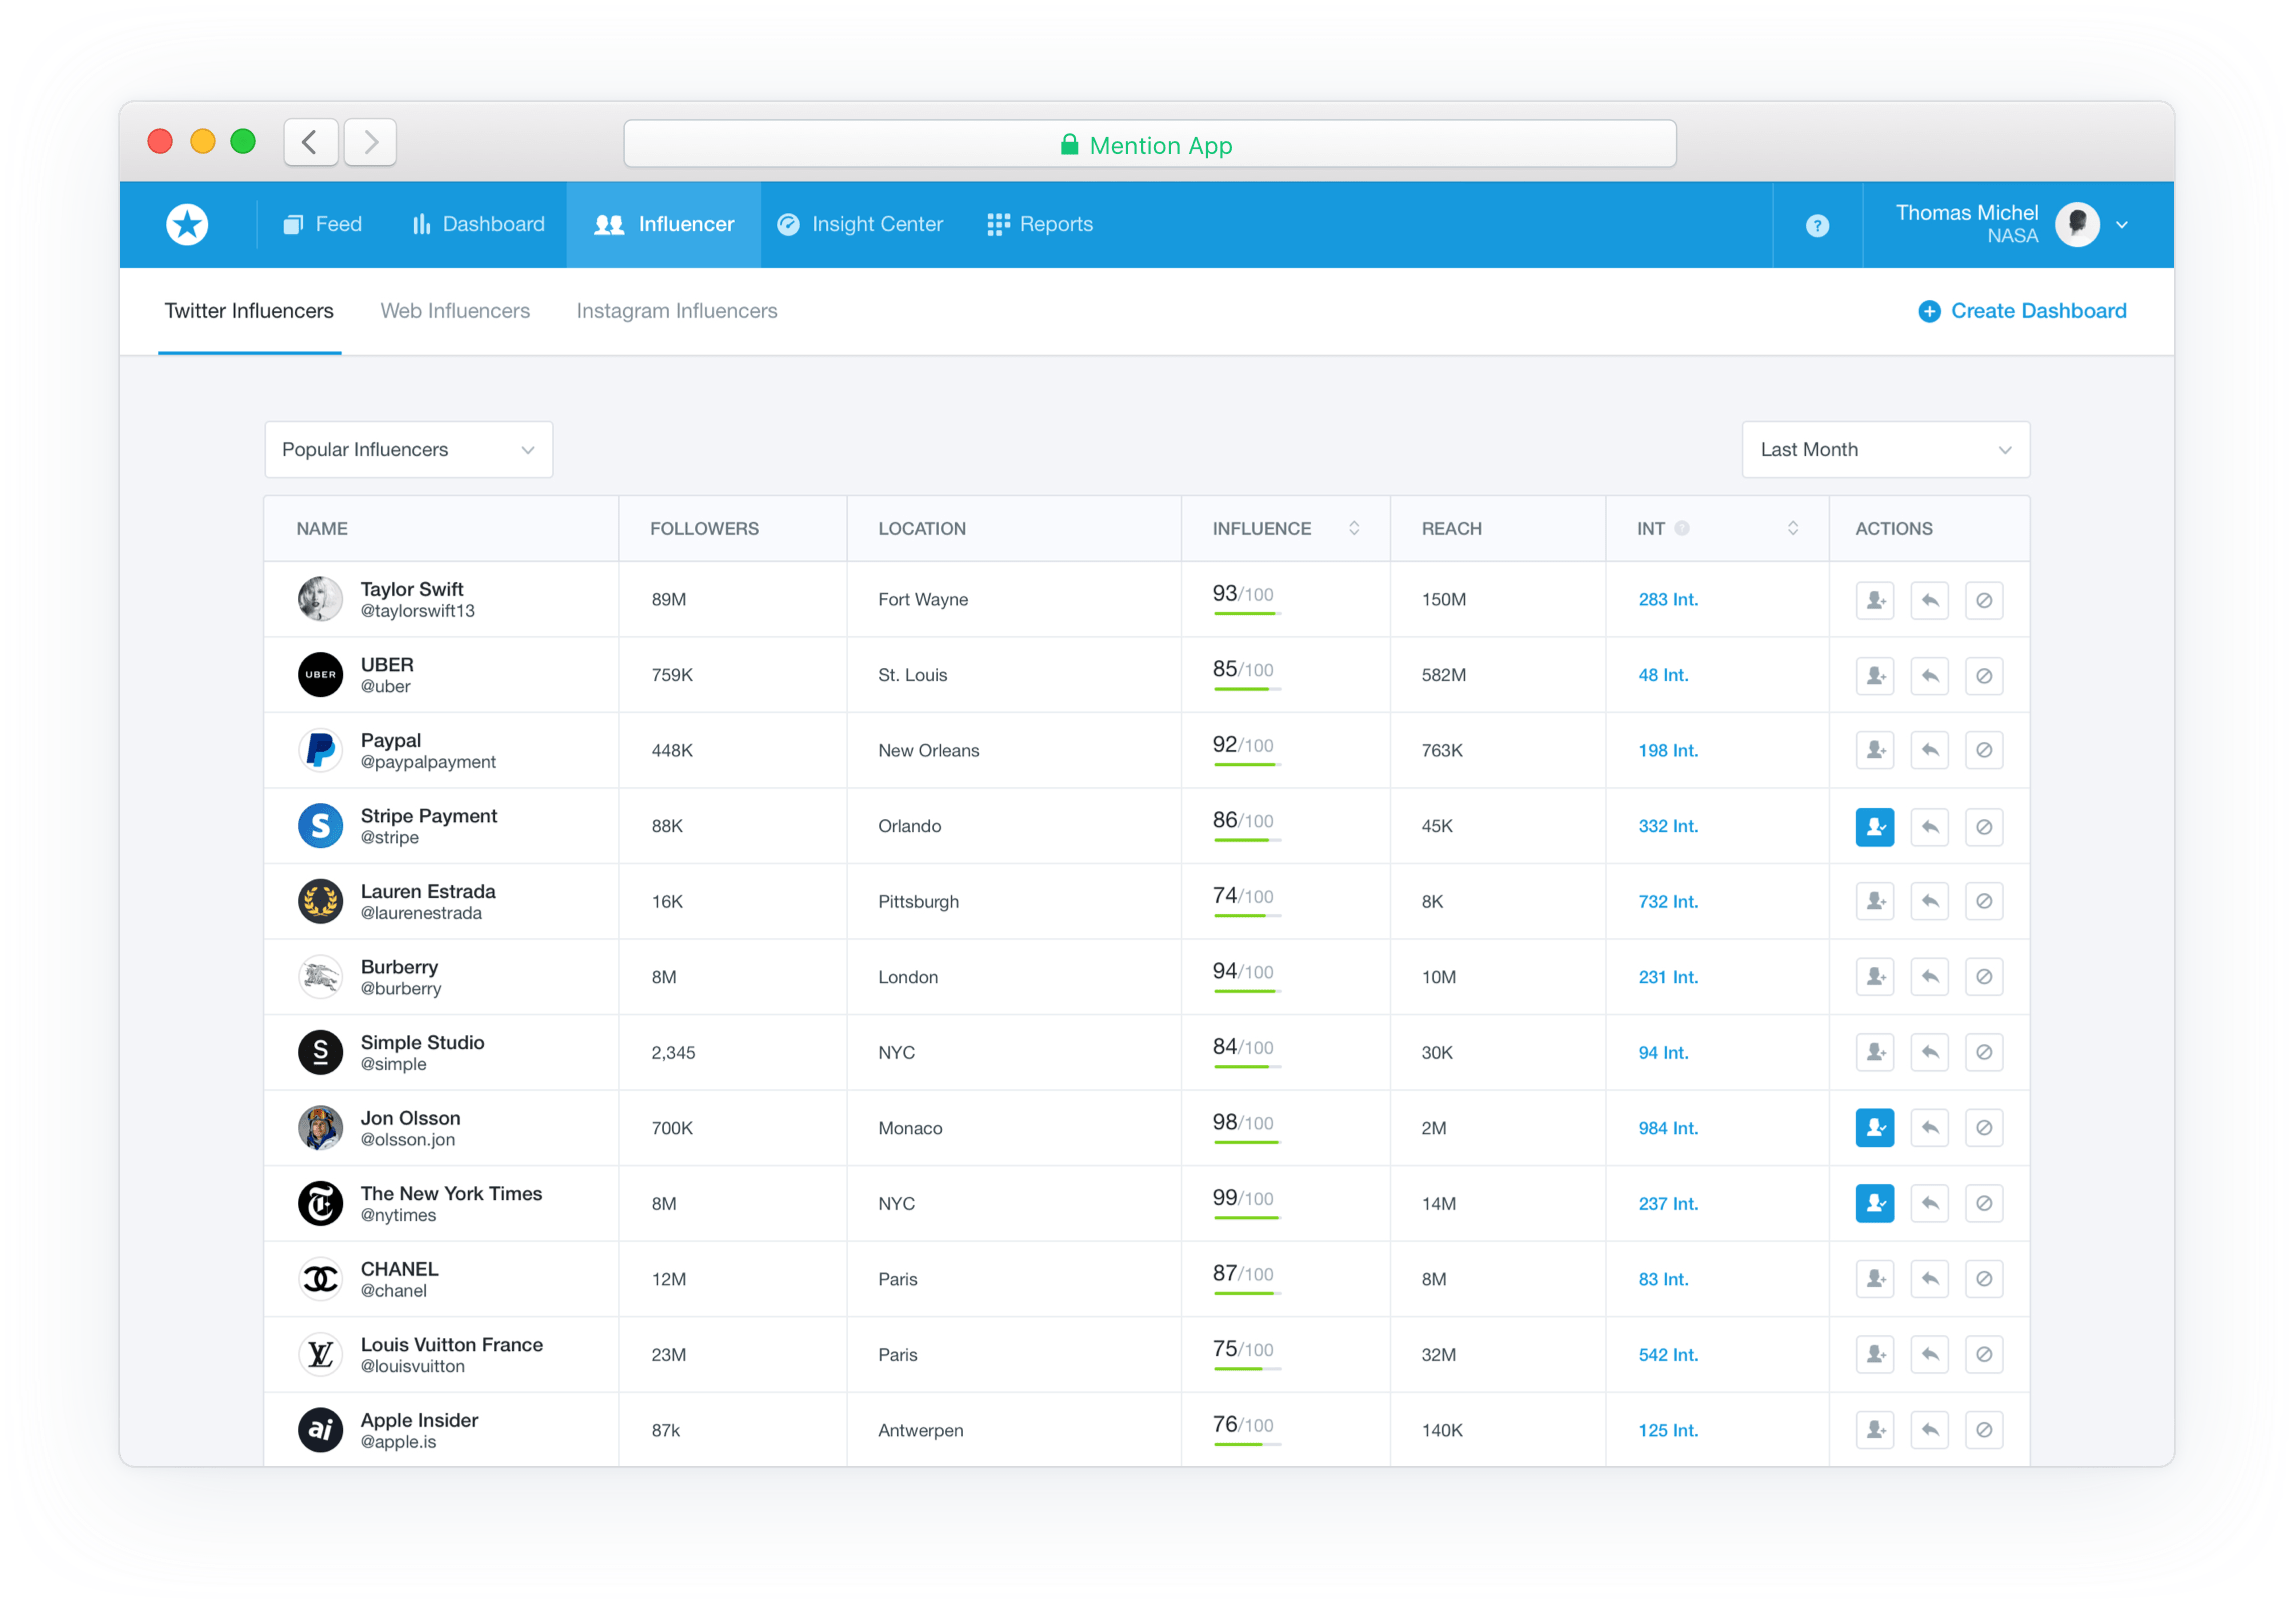Follow Louis Vuitton France

point(1874,1354)
